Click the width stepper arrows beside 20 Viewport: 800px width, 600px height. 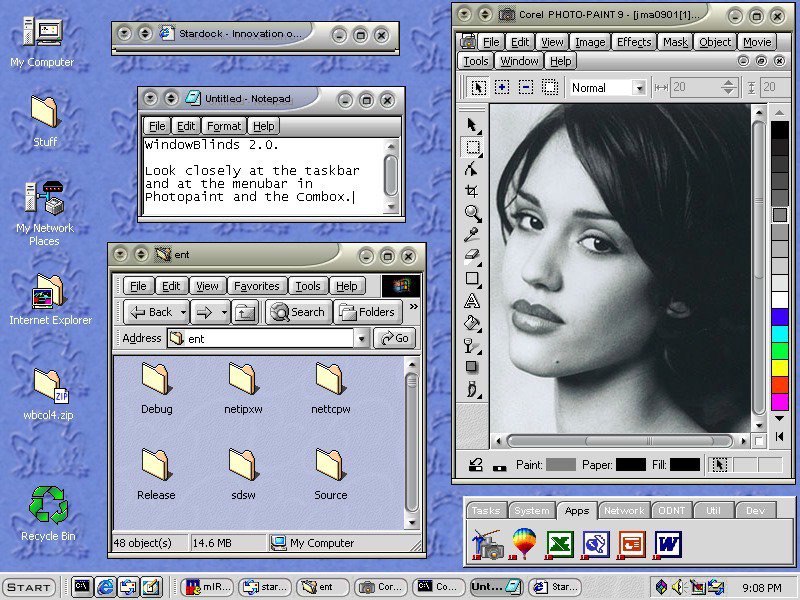coord(729,87)
